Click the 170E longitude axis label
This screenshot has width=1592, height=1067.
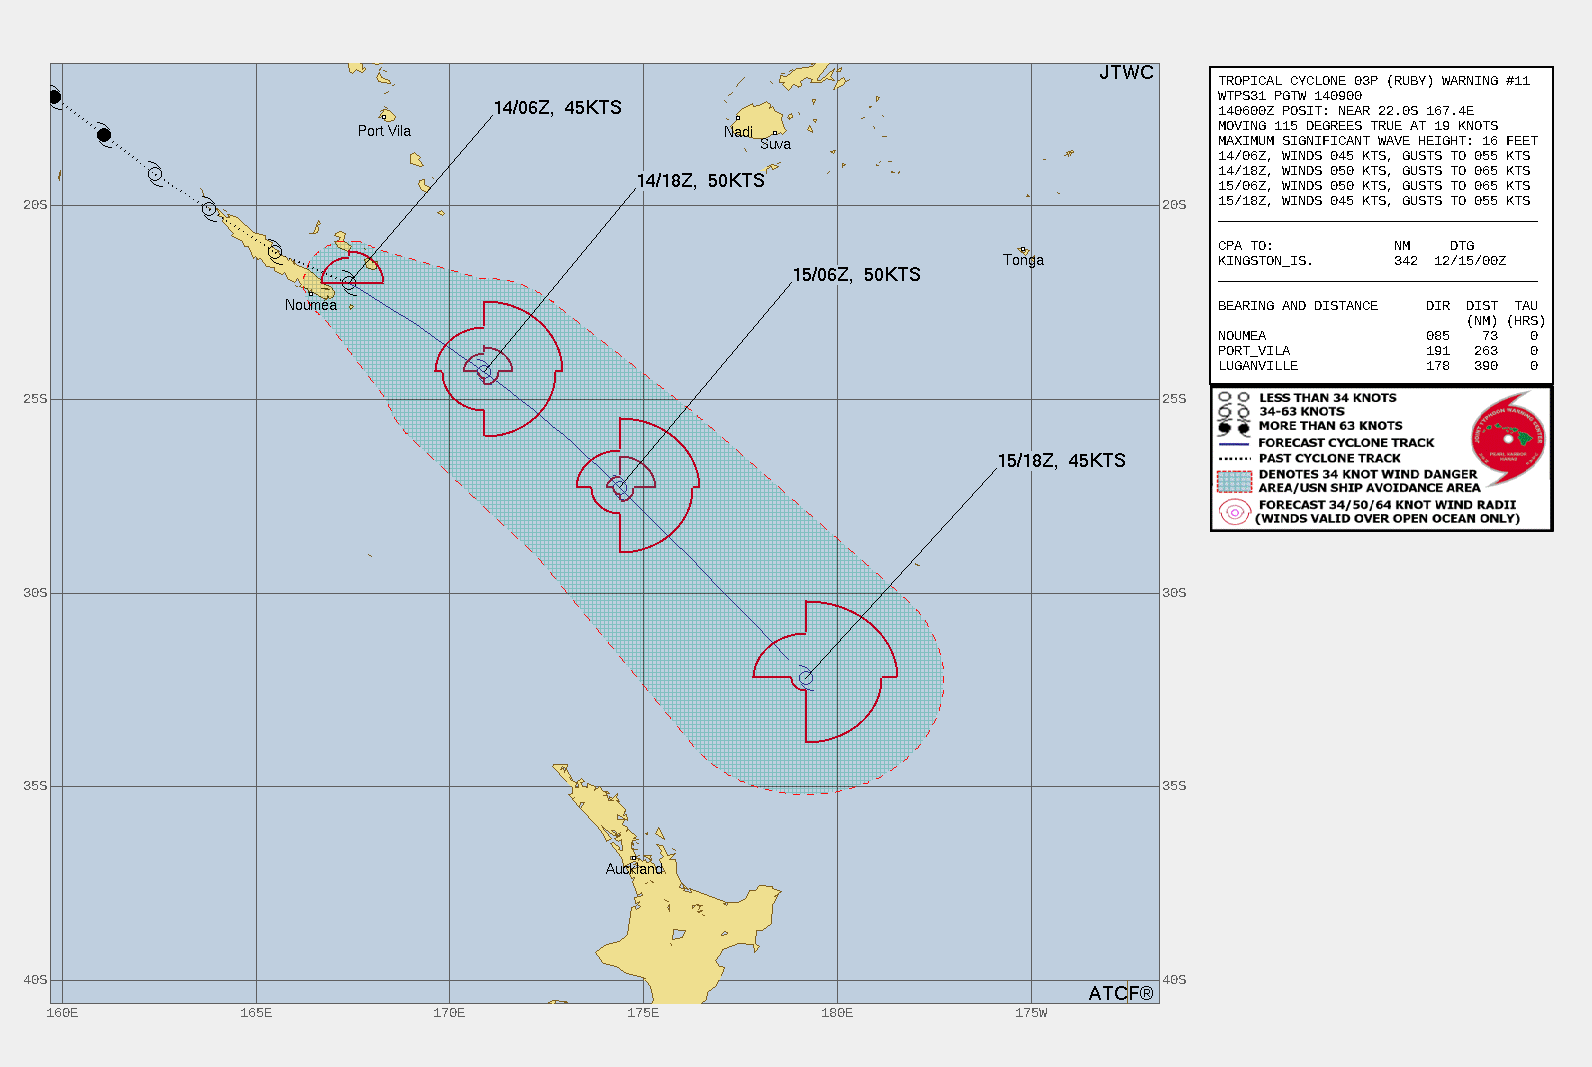pyautogui.click(x=449, y=1013)
